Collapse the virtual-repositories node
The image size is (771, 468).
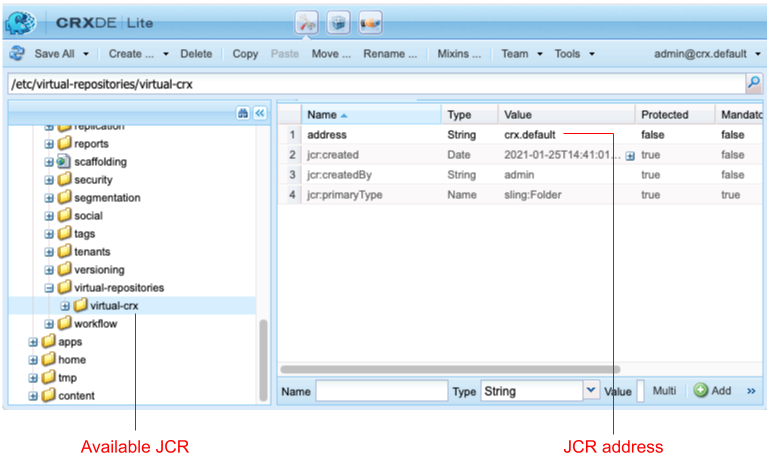(x=49, y=288)
